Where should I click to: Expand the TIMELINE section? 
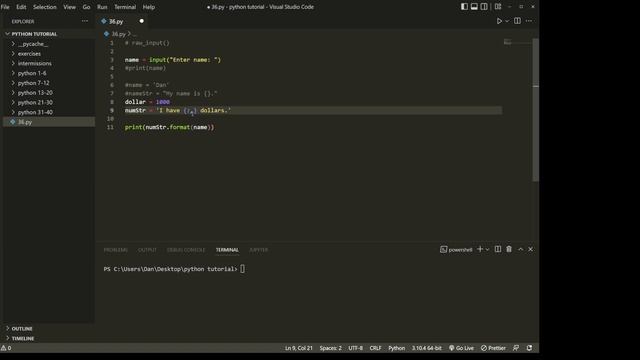[x=49, y=338]
